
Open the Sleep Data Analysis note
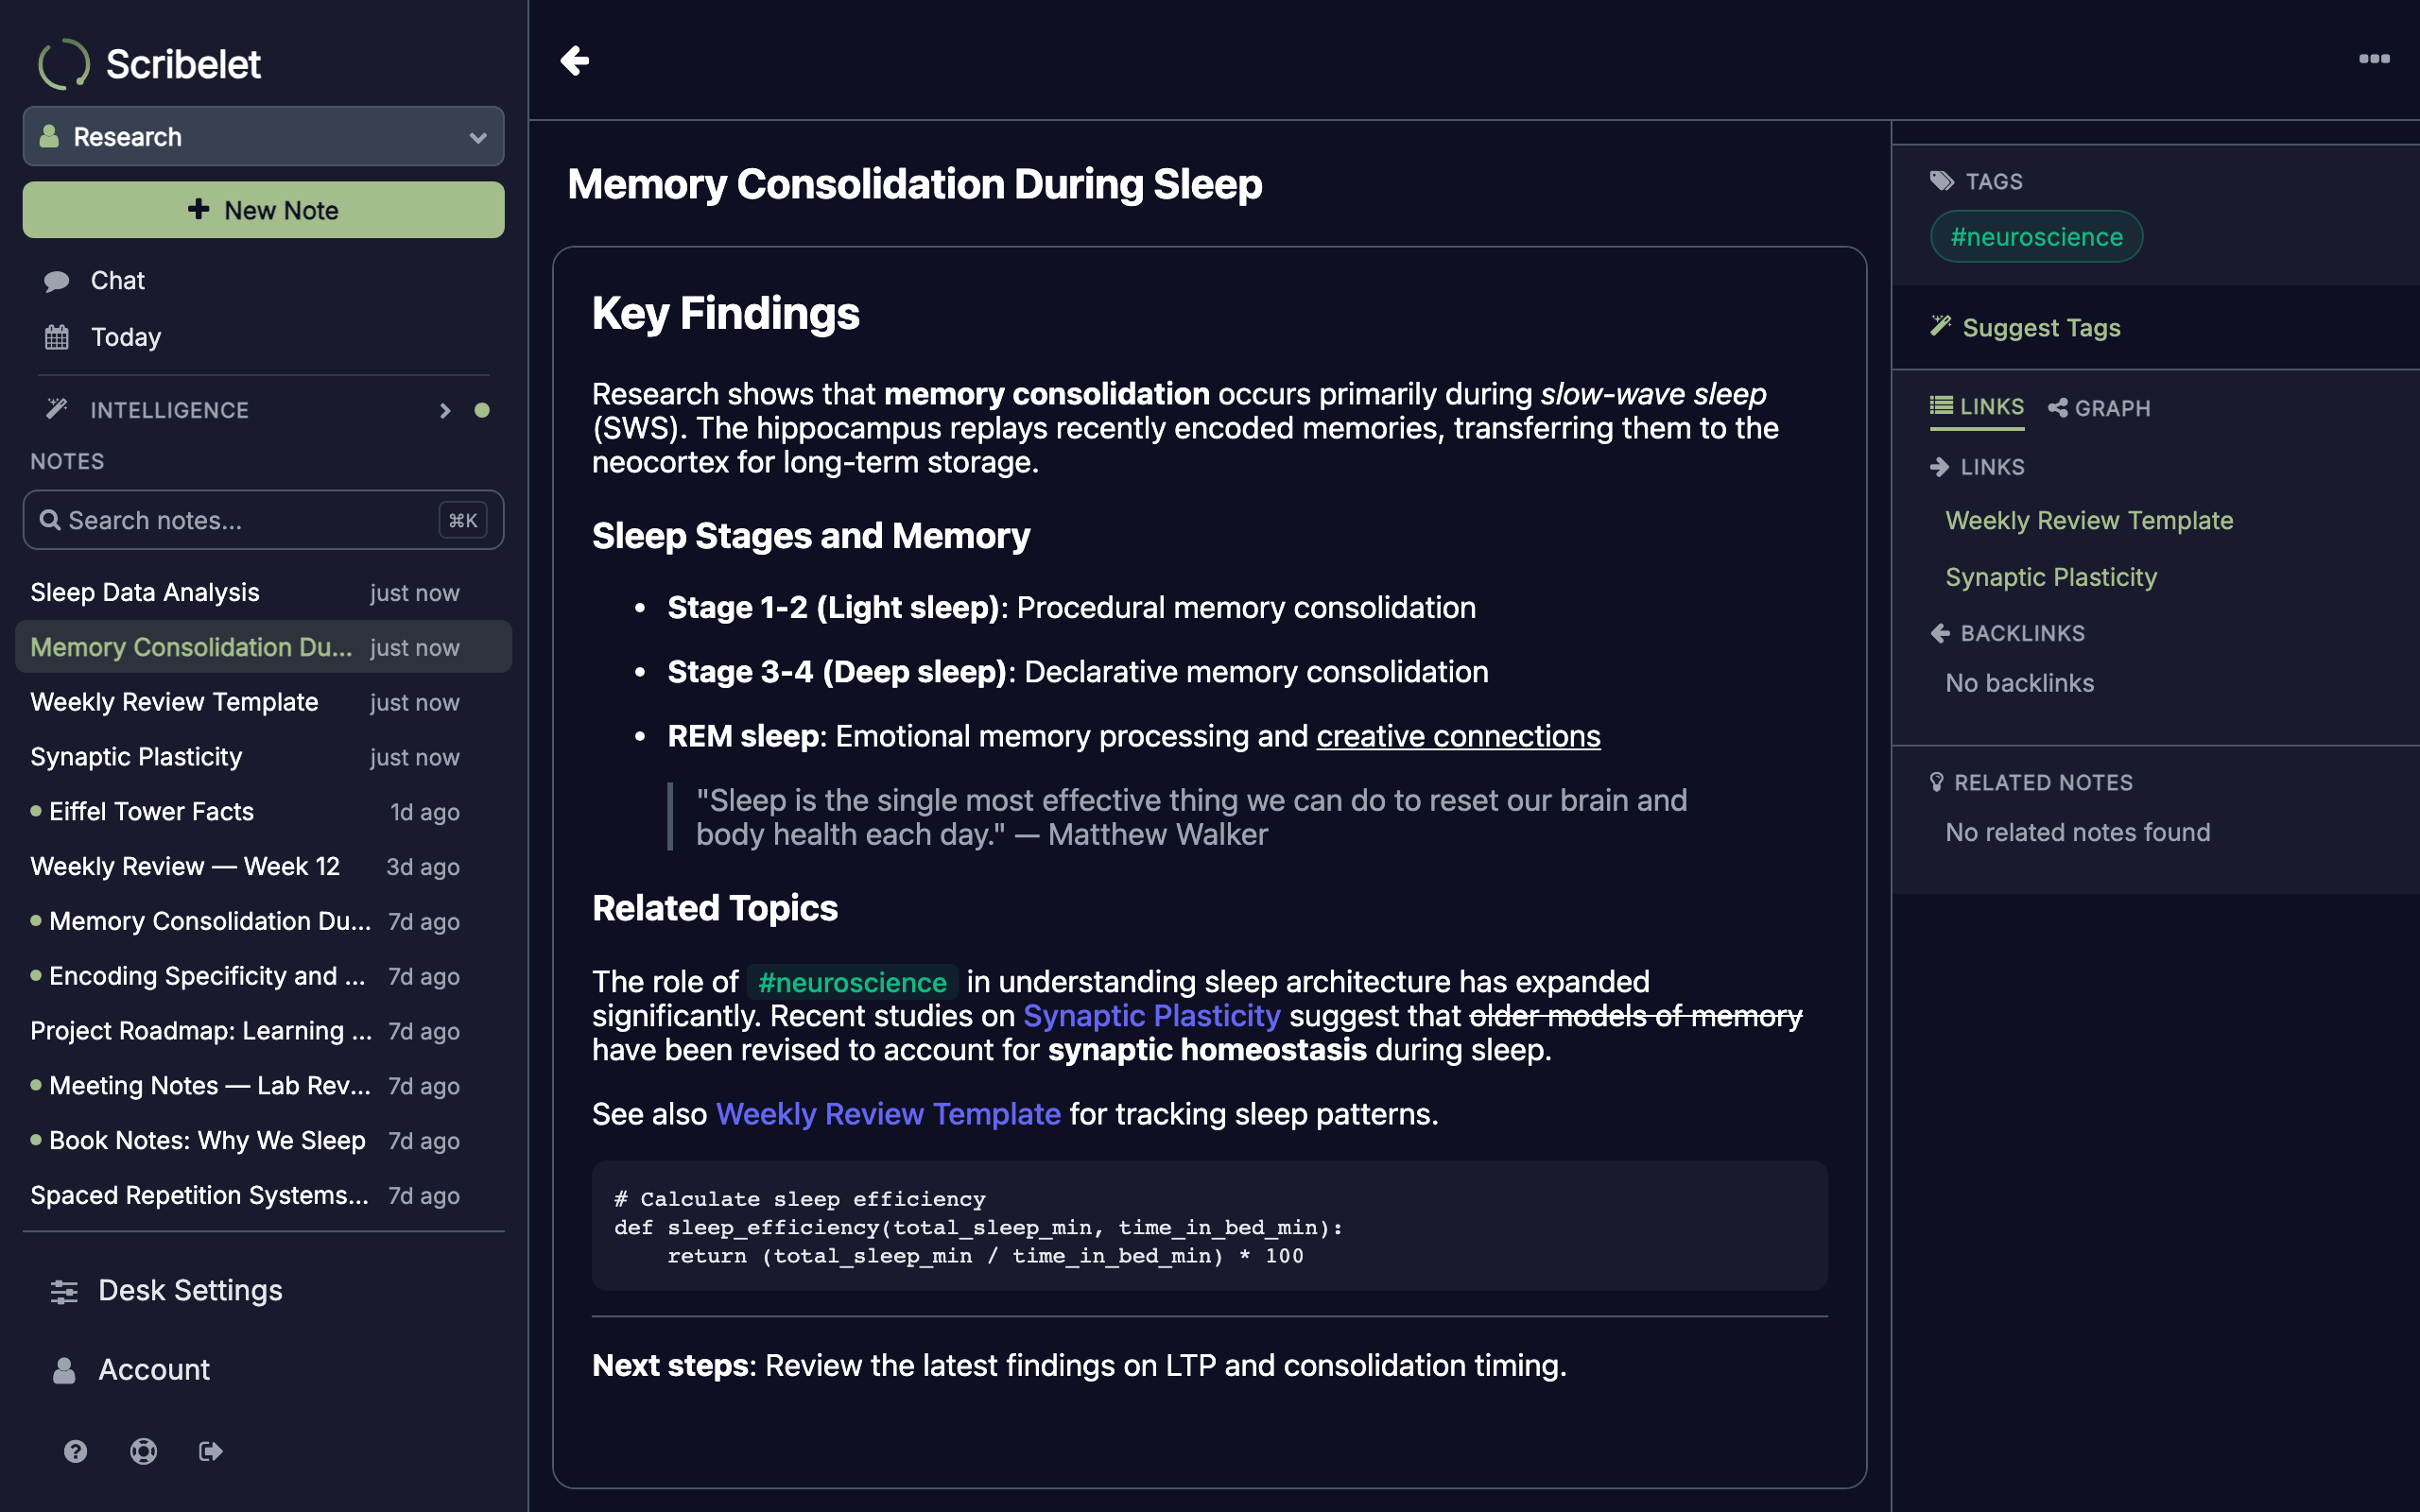tap(263, 592)
